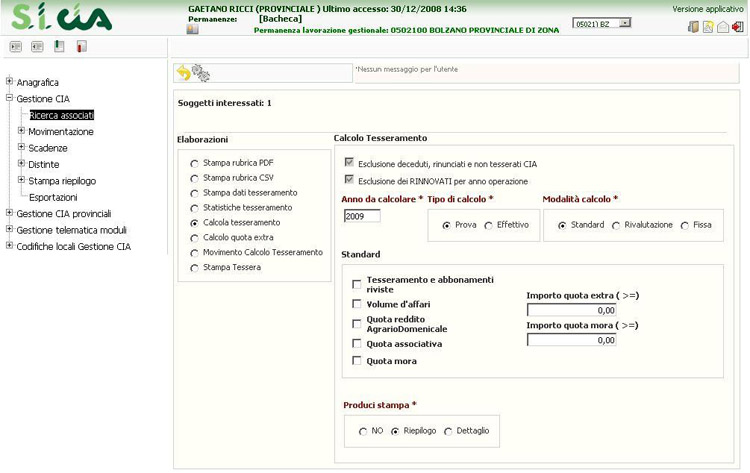Select Stampa rubrica CSV option

[194, 178]
